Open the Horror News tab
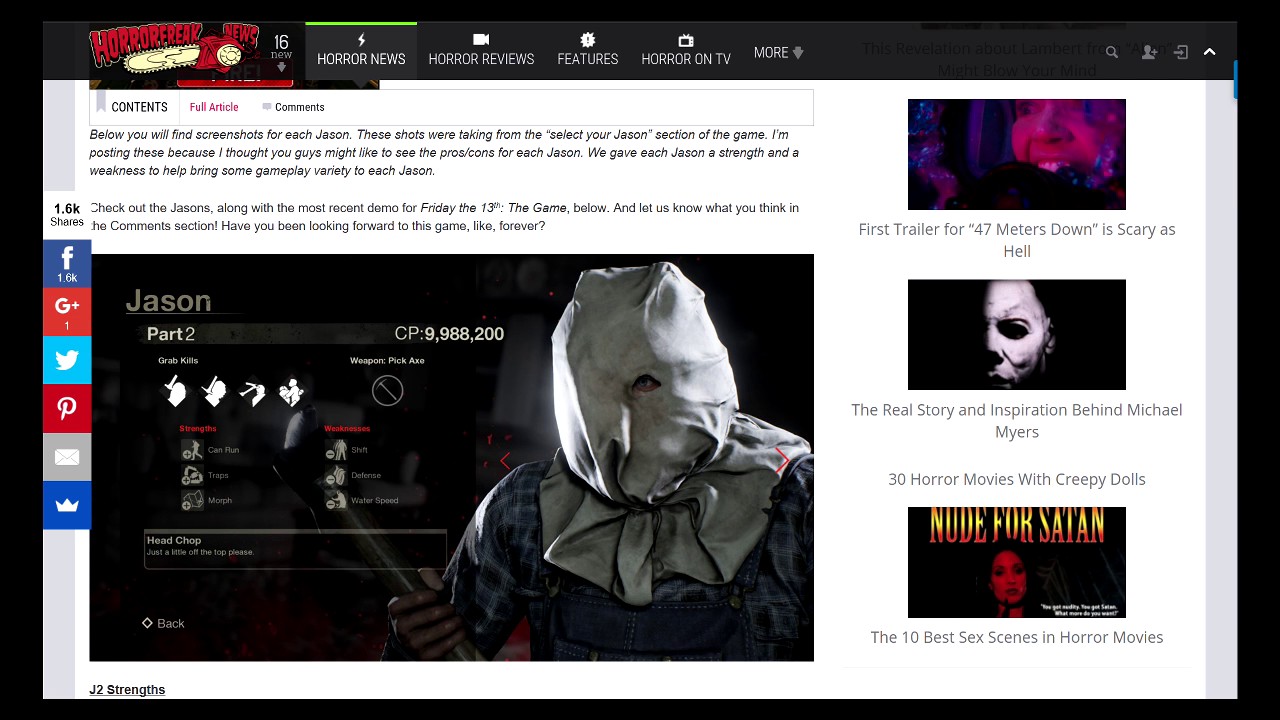This screenshot has height=720, width=1280. pos(361,50)
